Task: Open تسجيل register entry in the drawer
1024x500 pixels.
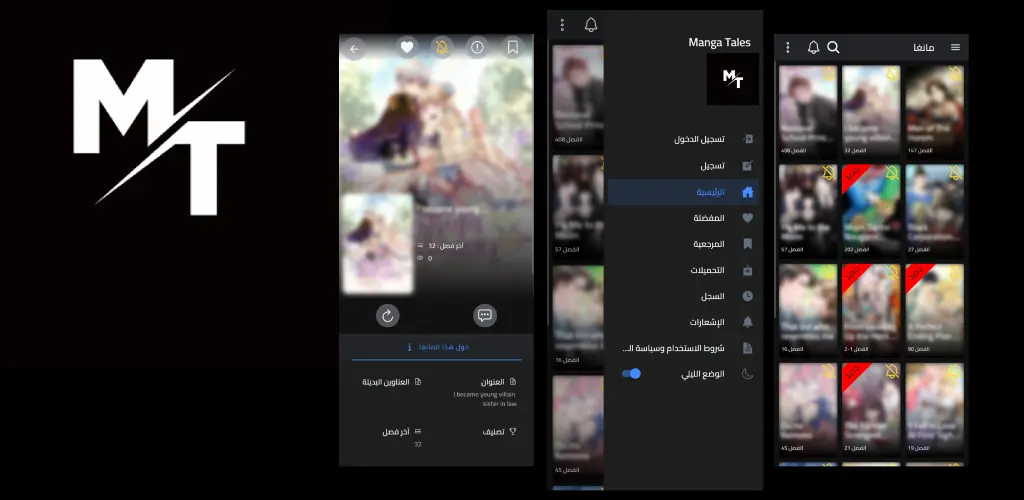Action: (683, 166)
